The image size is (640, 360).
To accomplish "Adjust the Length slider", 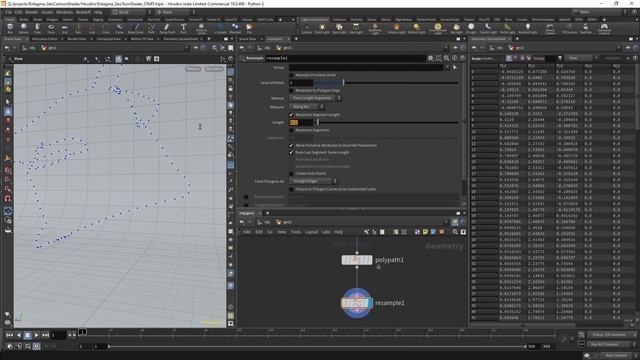I will click(x=386, y=122).
